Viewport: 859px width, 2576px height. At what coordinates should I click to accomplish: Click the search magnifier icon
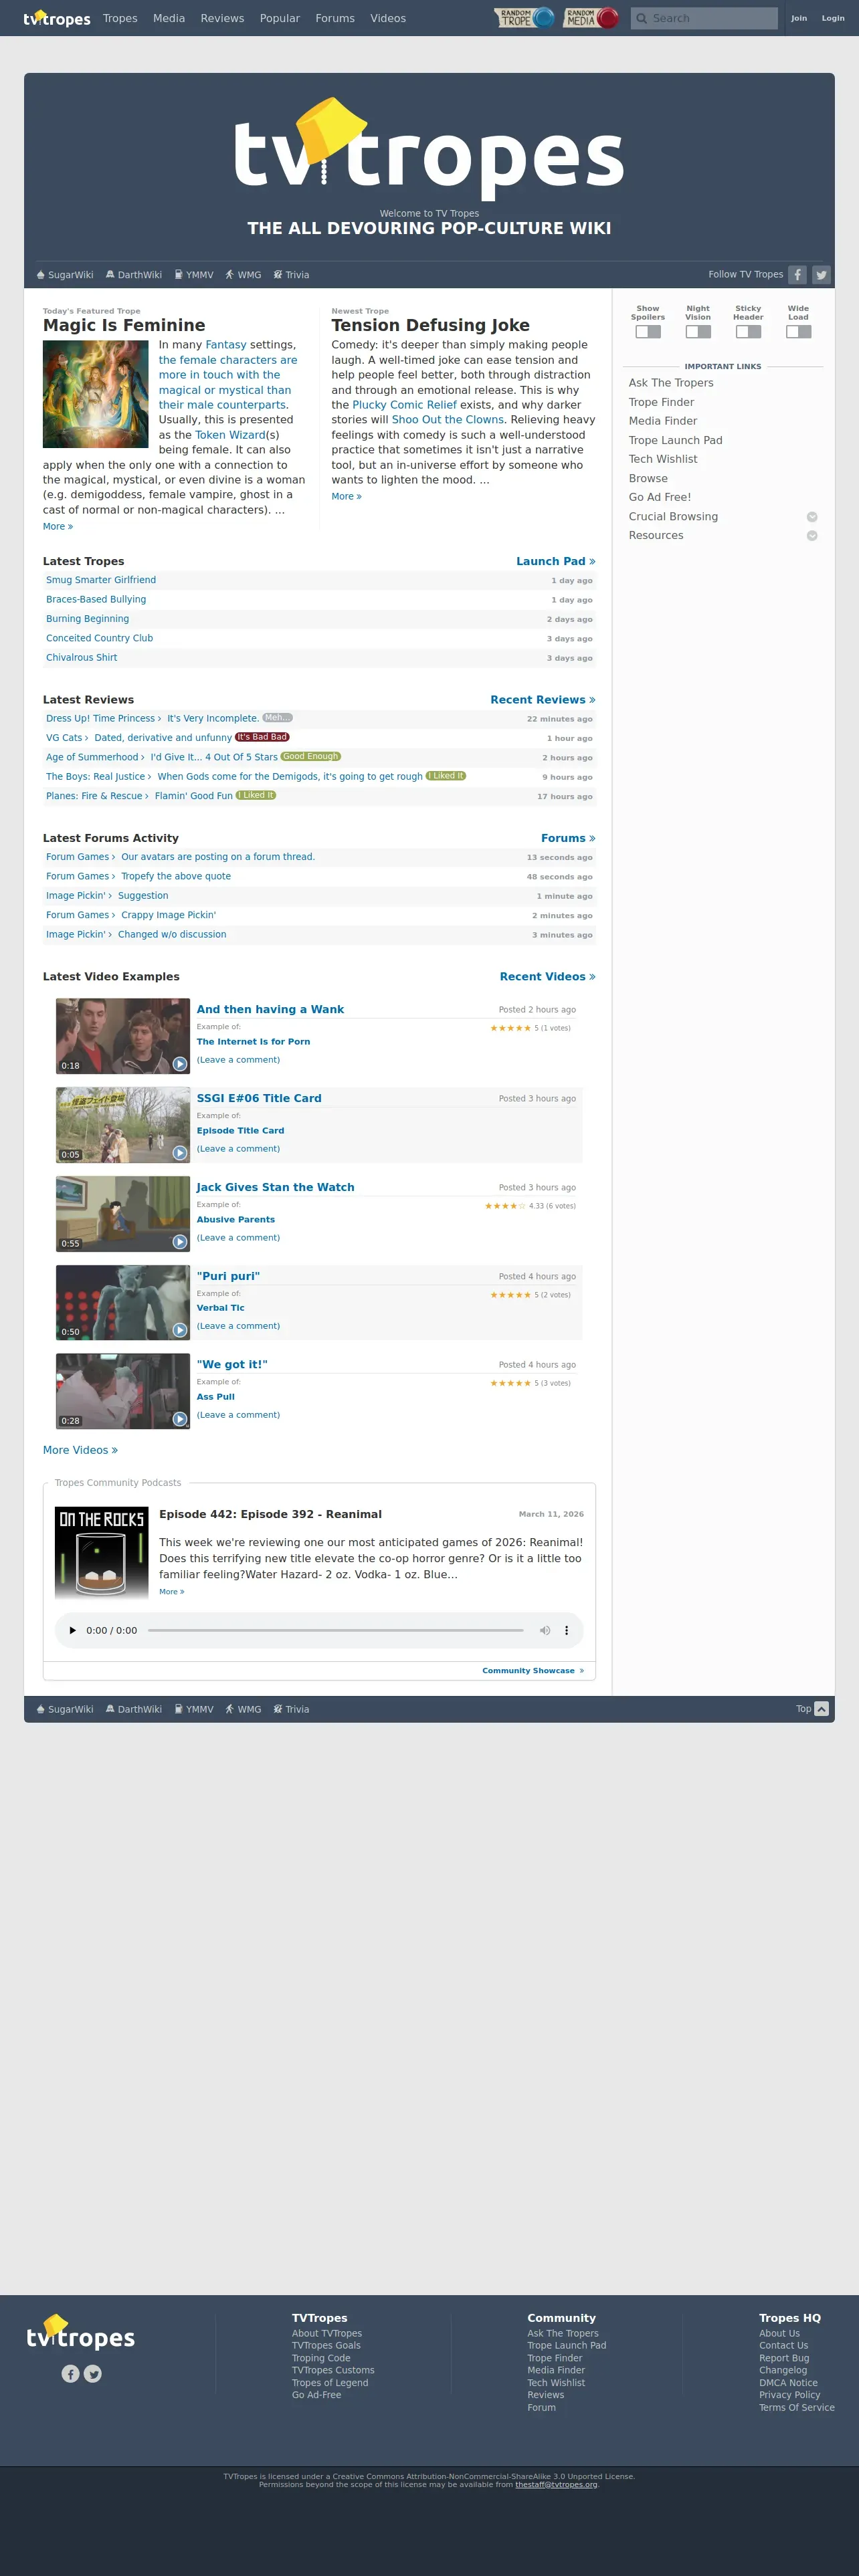coord(641,18)
